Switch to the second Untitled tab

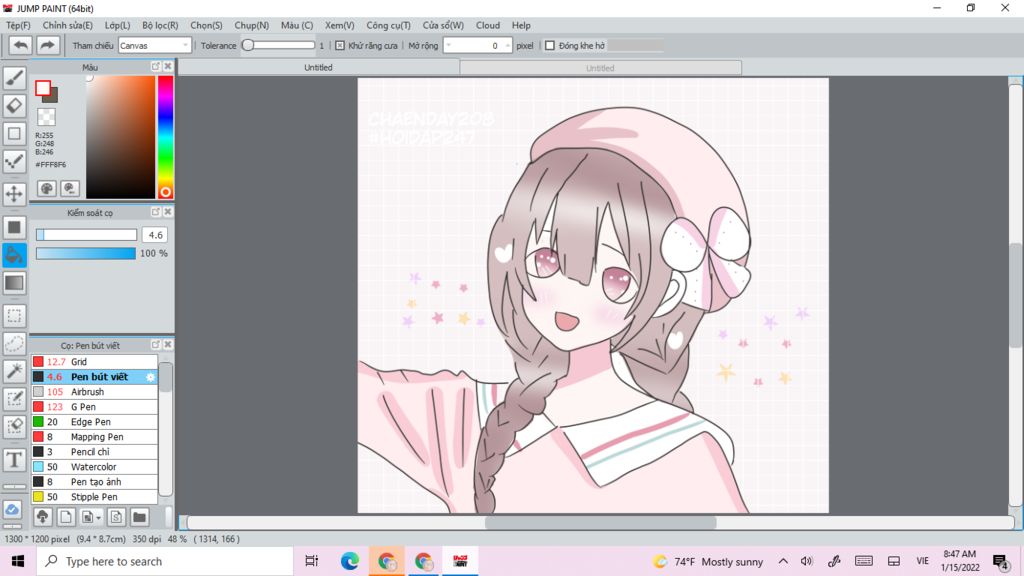tap(600, 68)
